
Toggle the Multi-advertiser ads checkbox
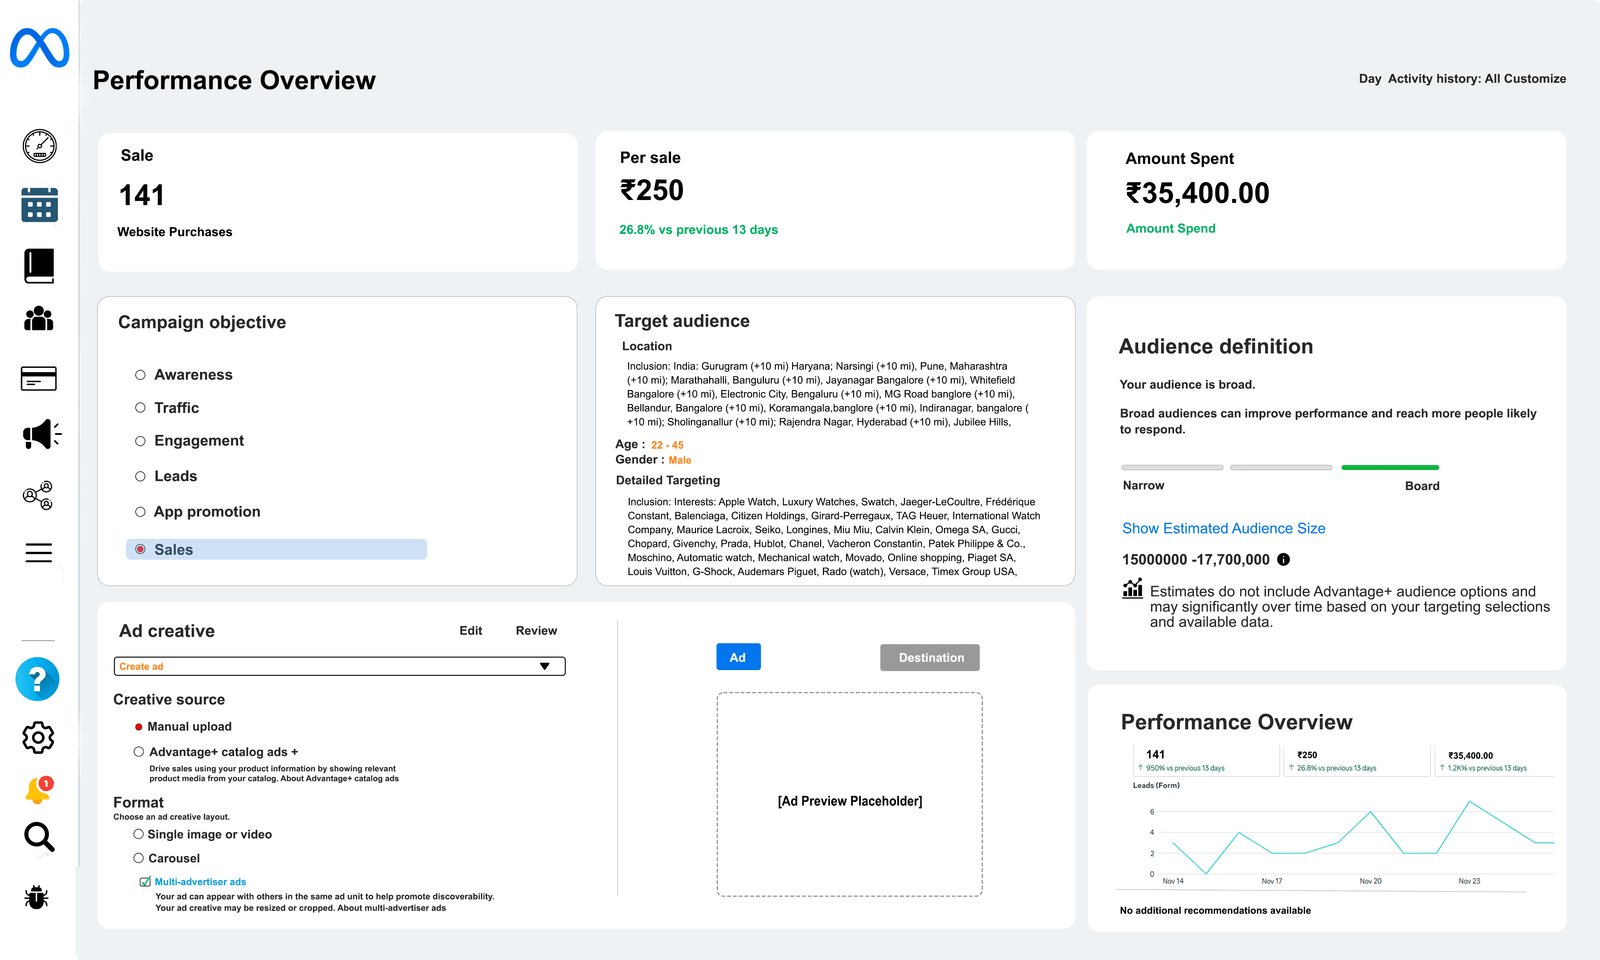click(145, 882)
